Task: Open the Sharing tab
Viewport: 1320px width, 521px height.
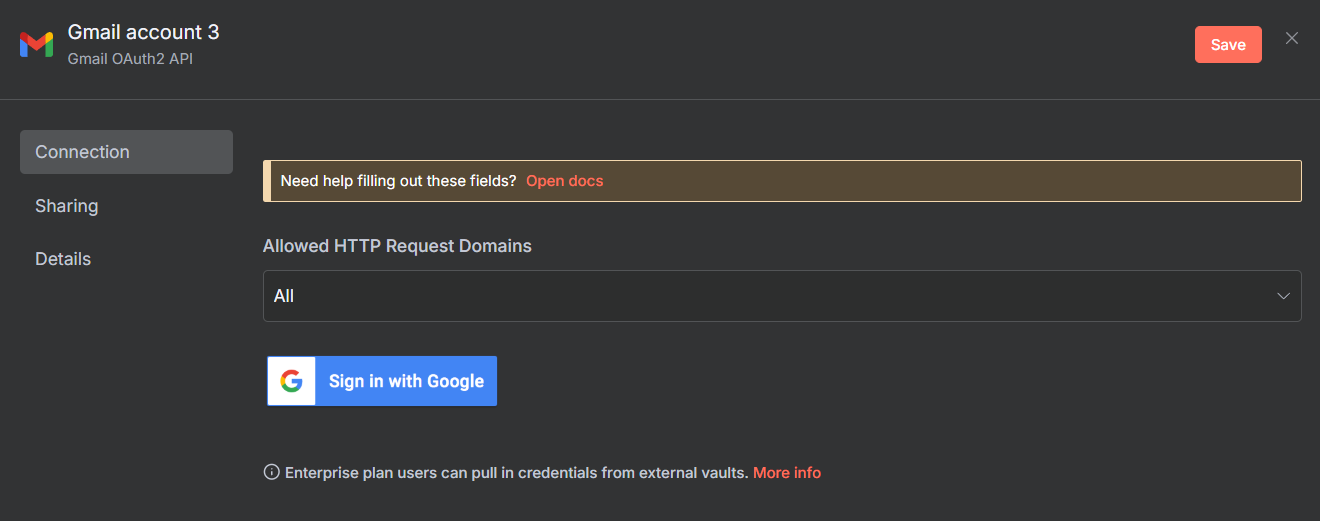Action: (67, 206)
